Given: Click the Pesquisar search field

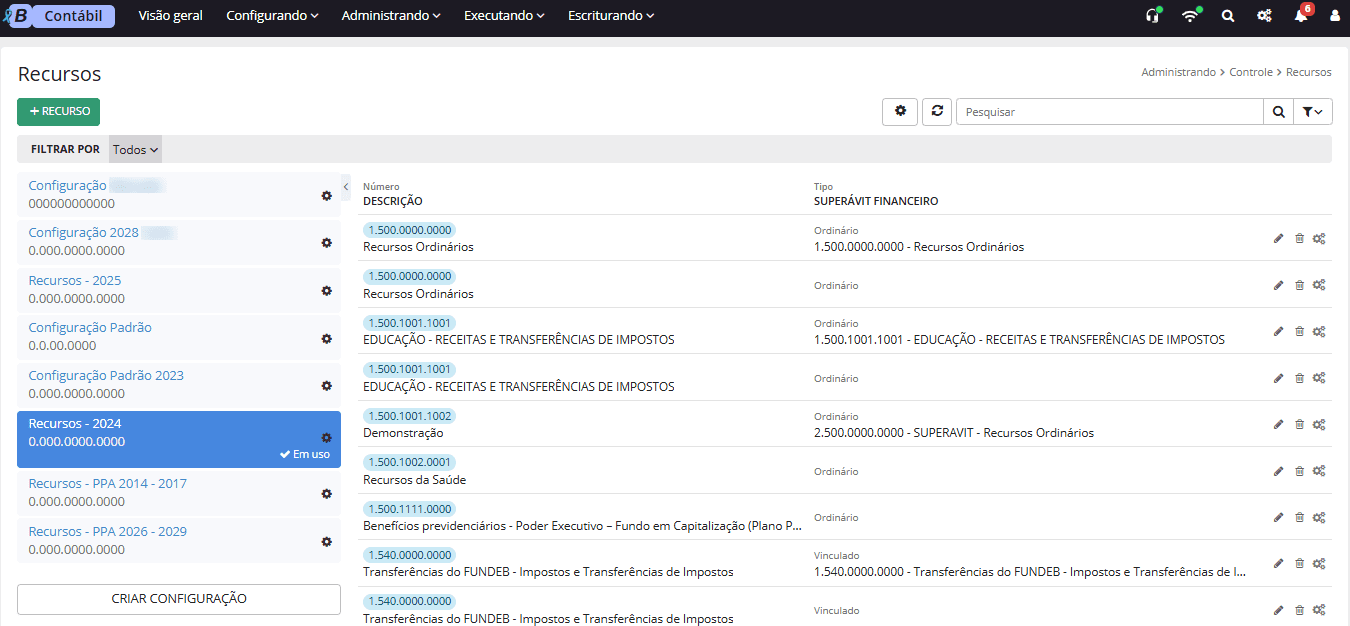Looking at the screenshot, I should tap(1109, 112).
